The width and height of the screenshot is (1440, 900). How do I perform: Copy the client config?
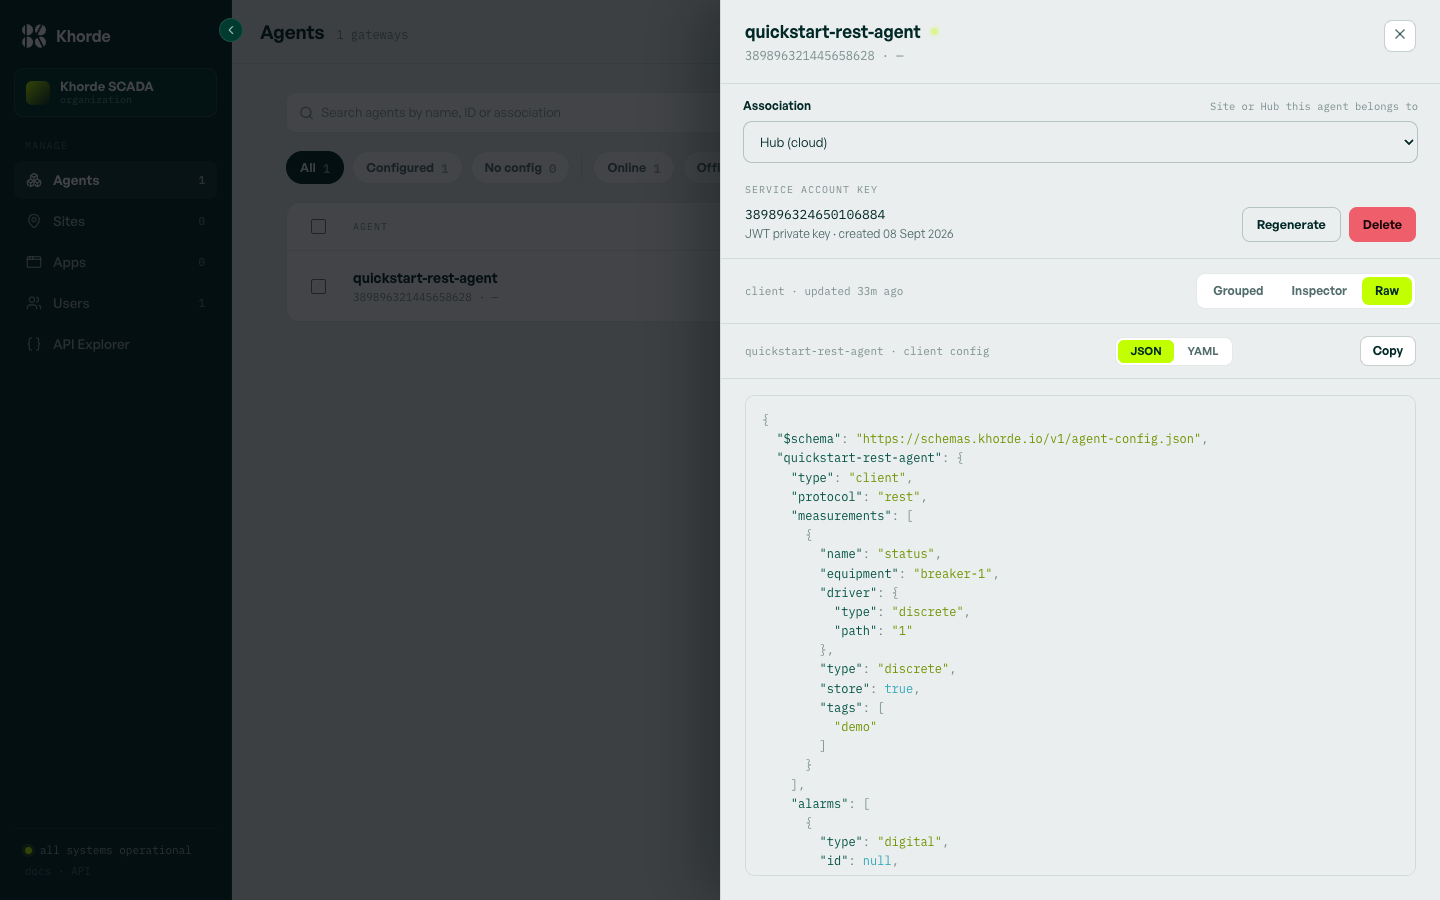pos(1388,351)
